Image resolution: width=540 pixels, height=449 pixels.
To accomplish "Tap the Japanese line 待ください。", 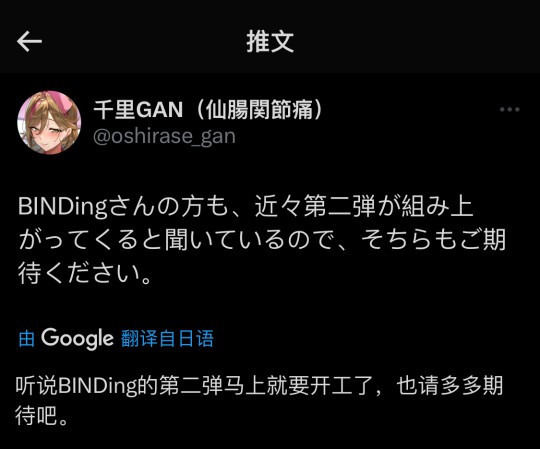I will (x=85, y=273).
